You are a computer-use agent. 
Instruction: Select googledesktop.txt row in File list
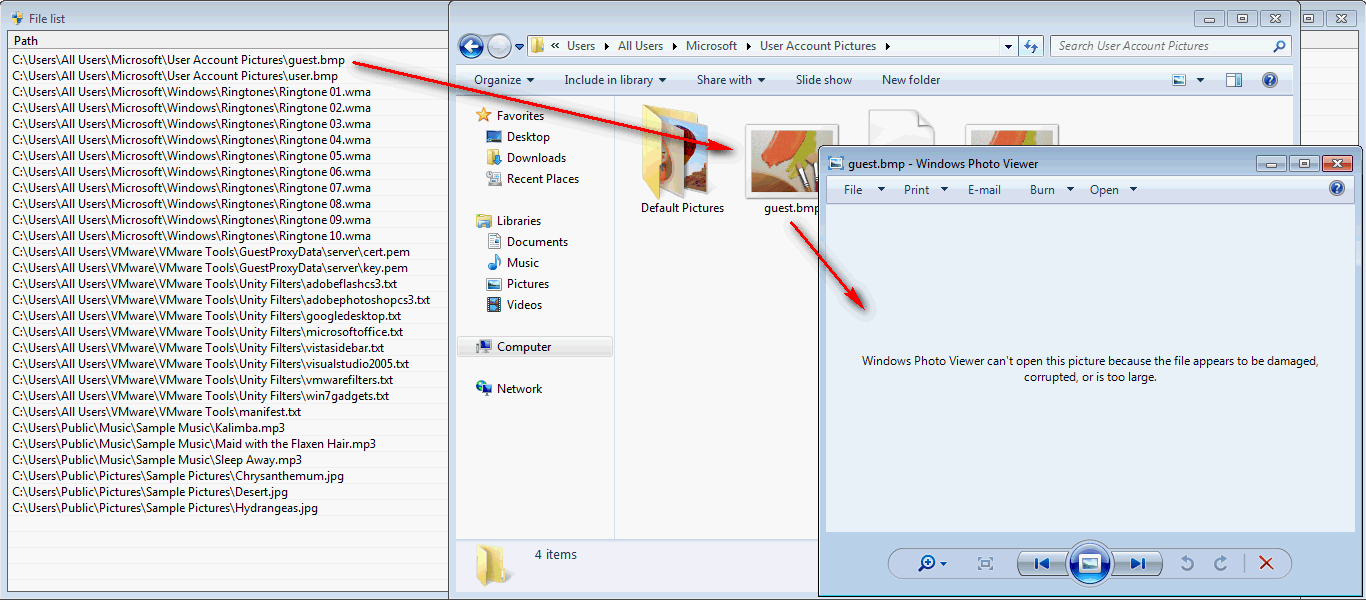pyautogui.click(x=206, y=316)
